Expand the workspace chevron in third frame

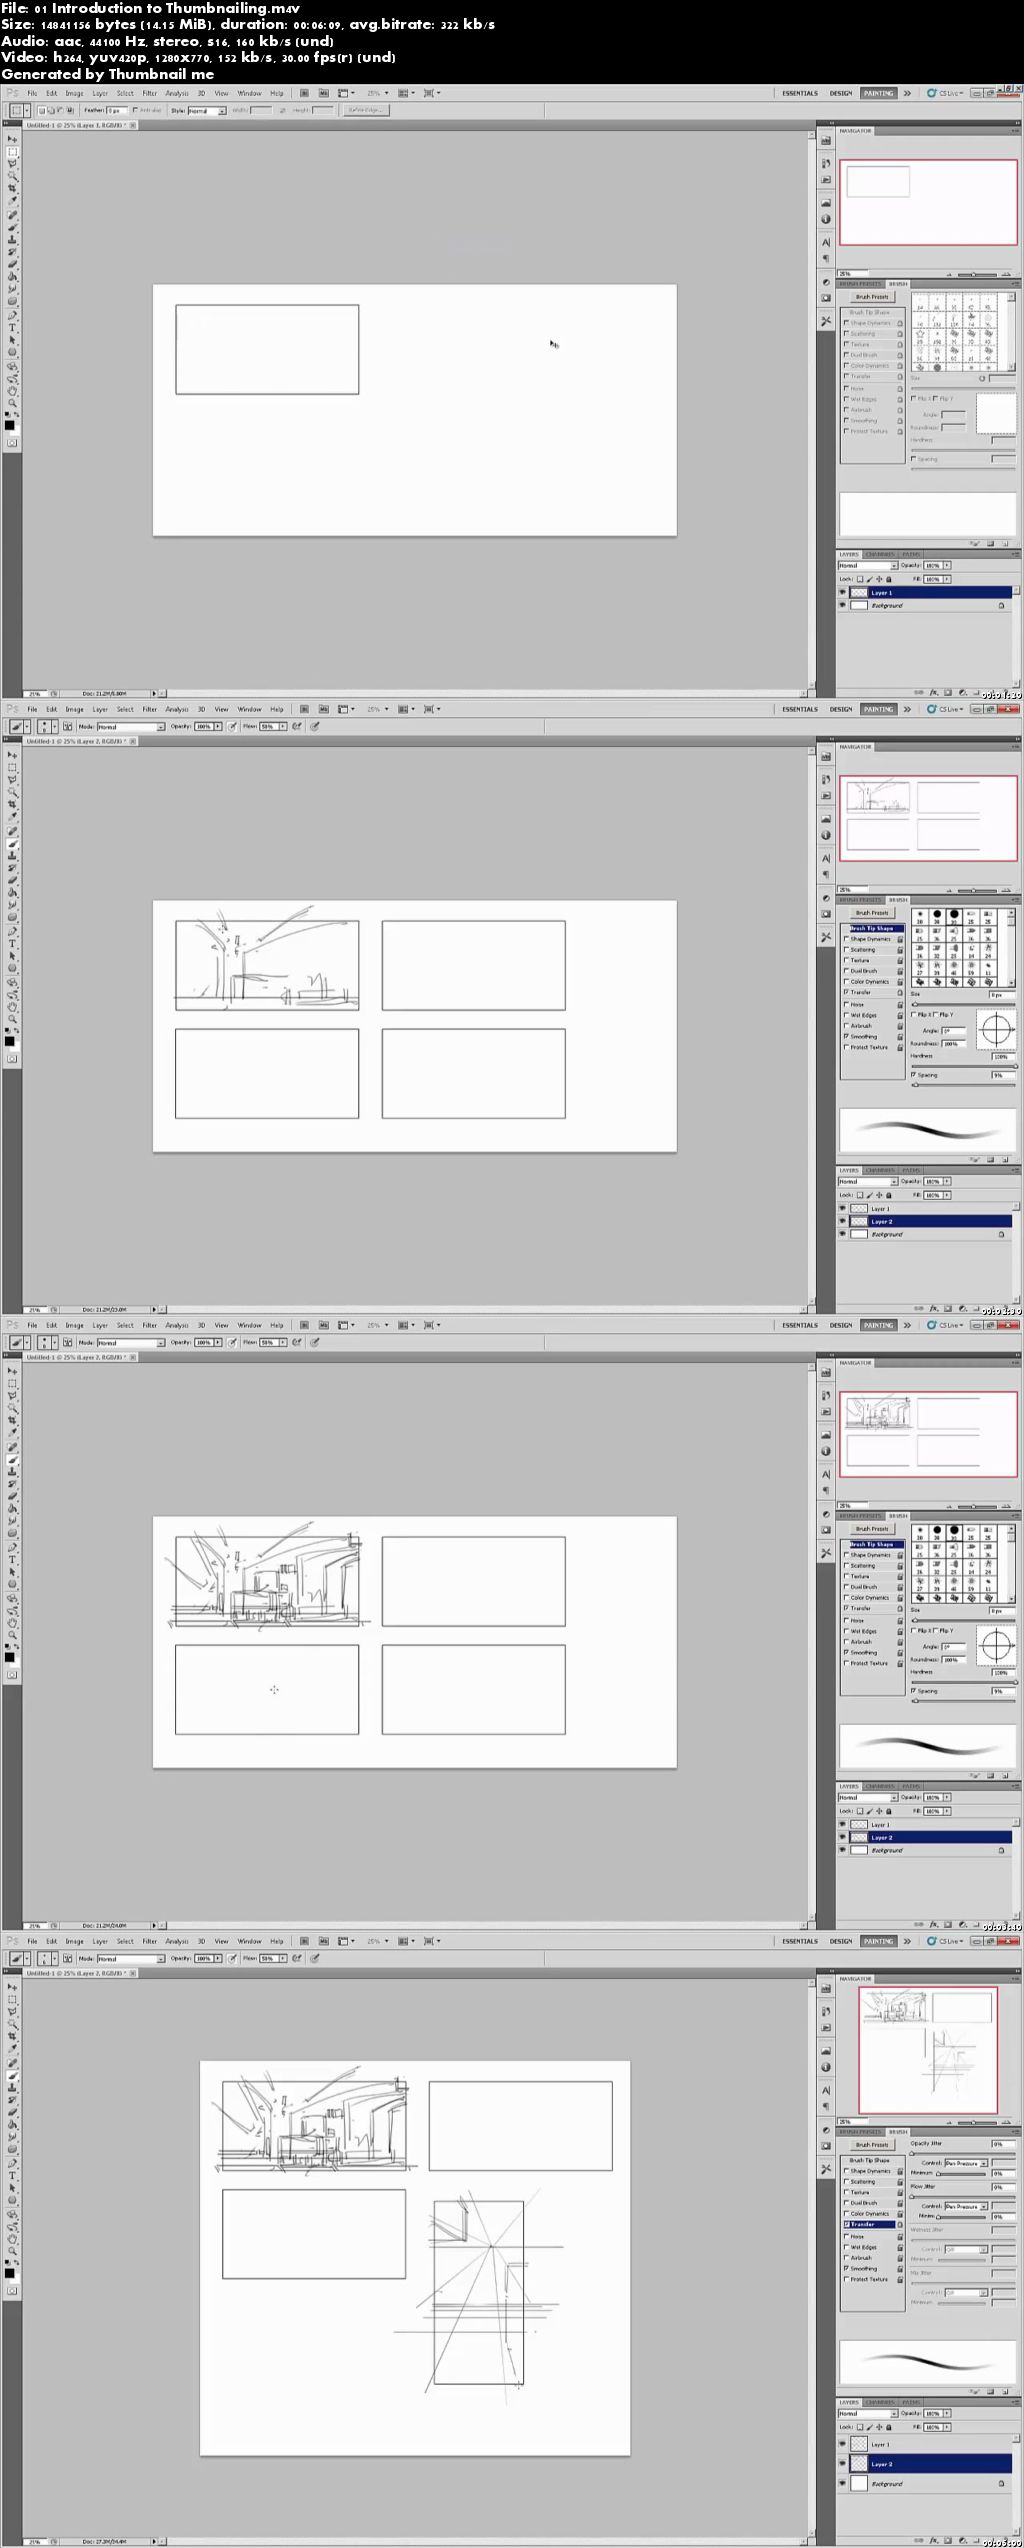coord(907,1325)
